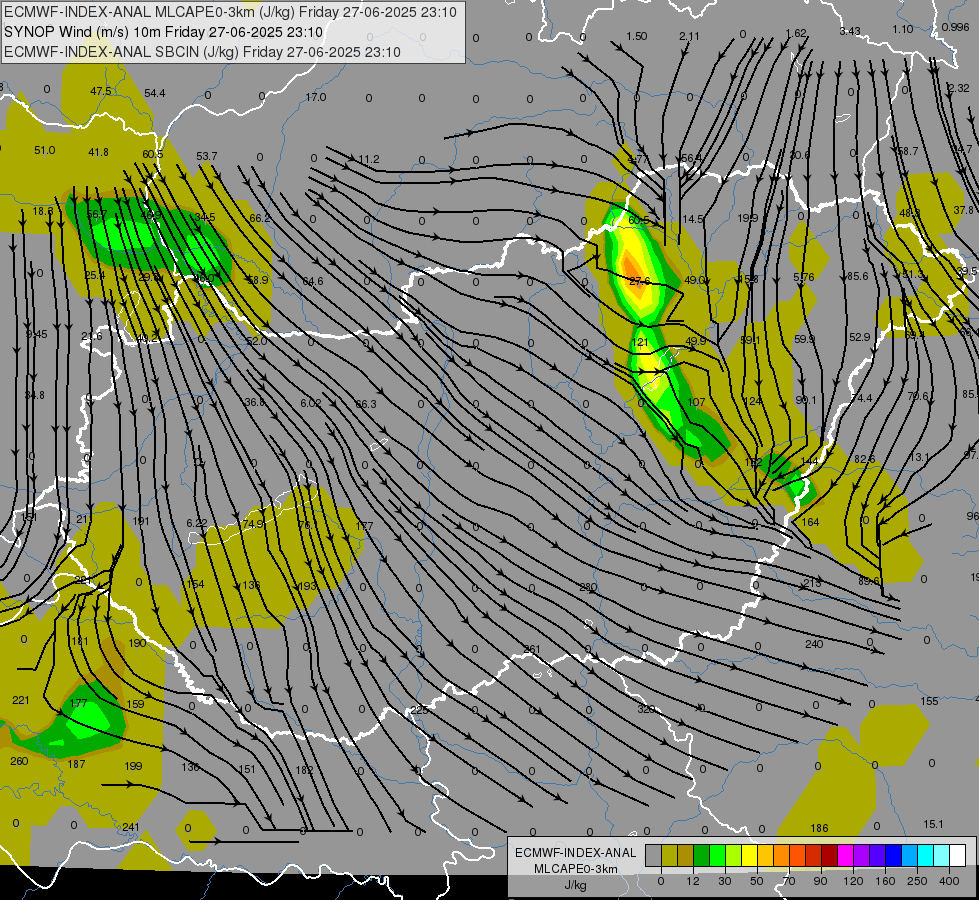
Task: Click the map value 124
Action: tap(752, 401)
